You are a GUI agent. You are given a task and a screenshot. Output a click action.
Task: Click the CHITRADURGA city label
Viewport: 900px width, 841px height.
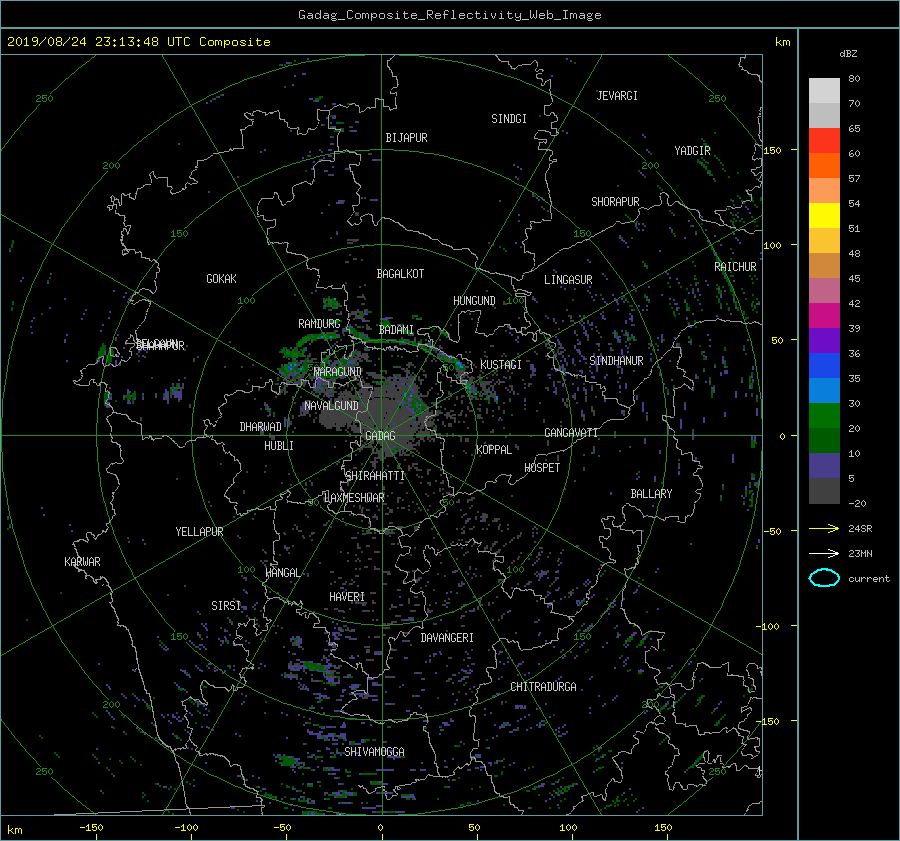click(543, 687)
